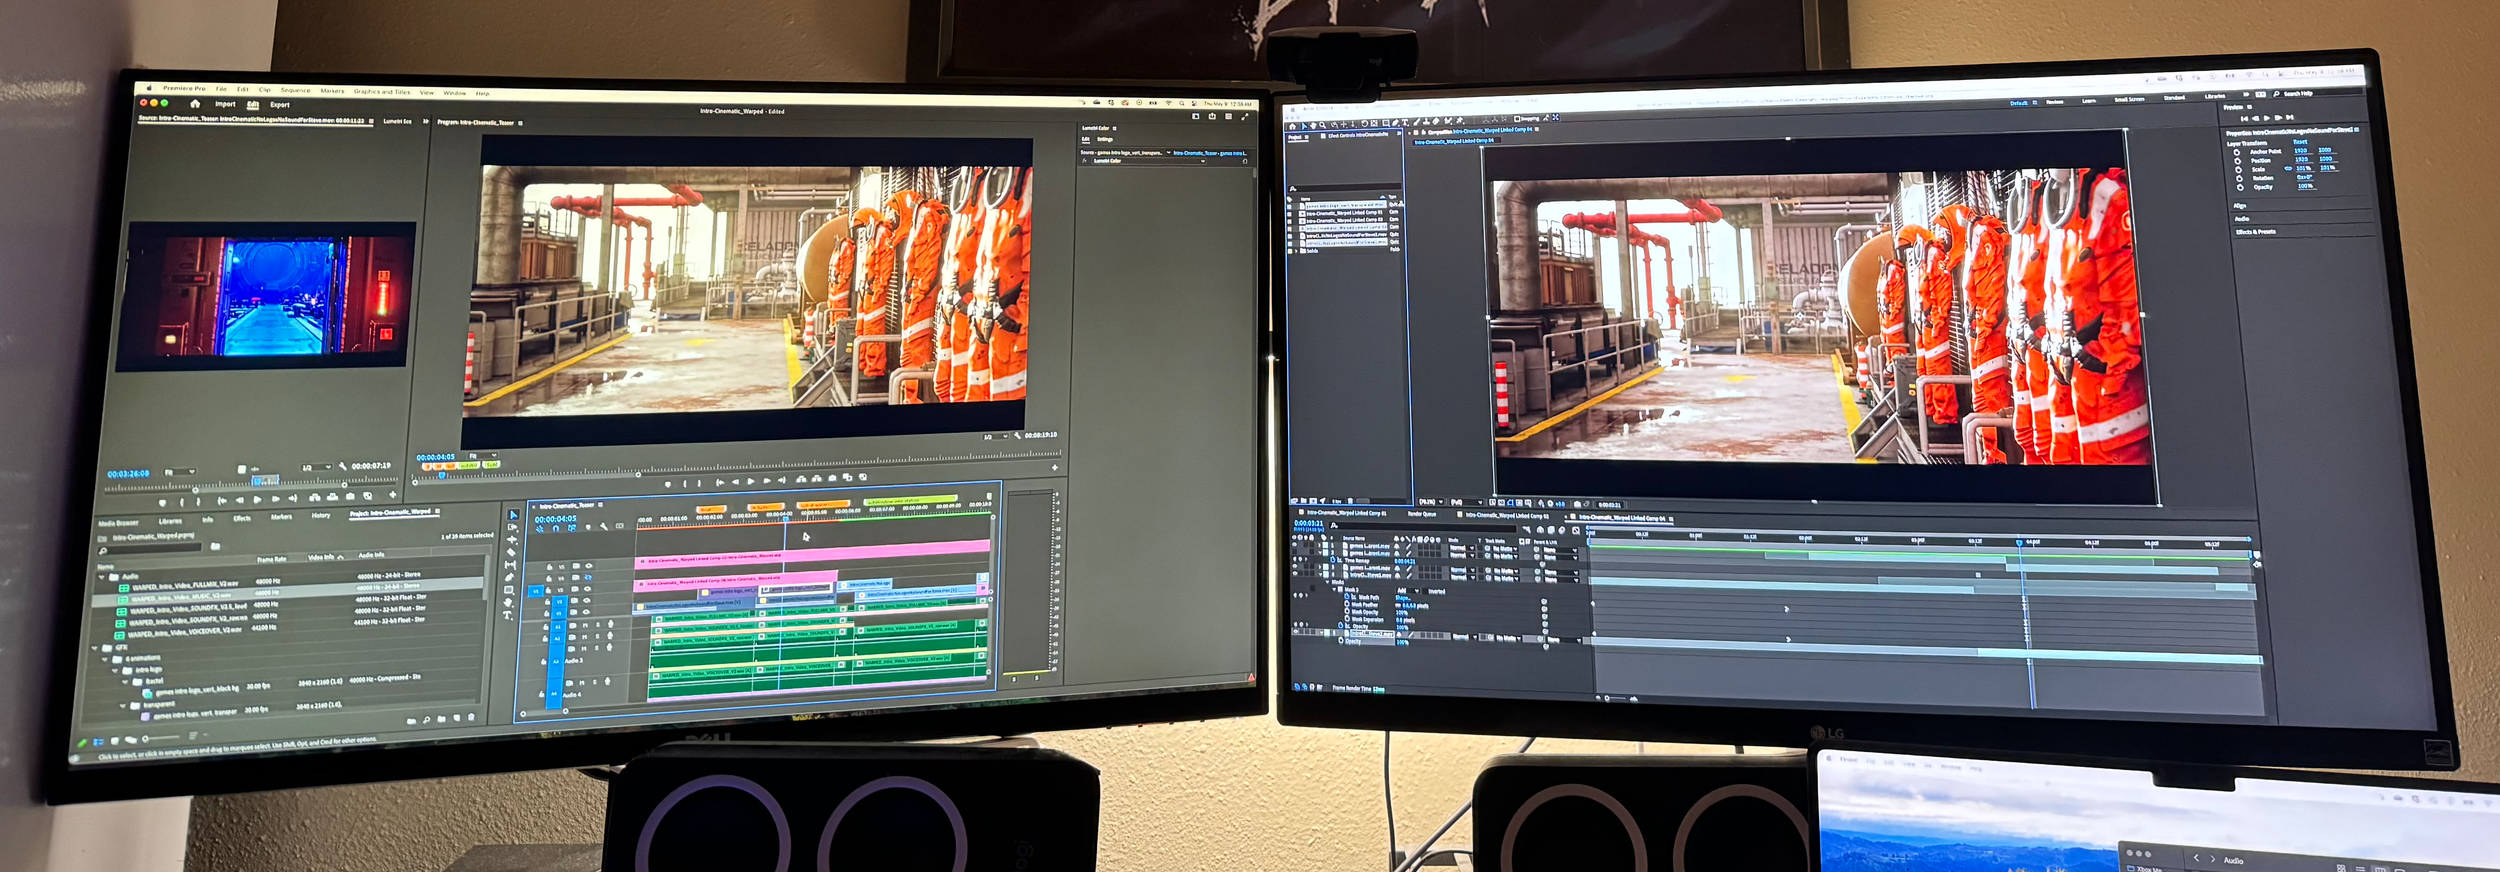2500x872 pixels.
Task: Select the Pen tool in Premiere's tool panel
Action: pyautogui.click(x=509, y=577)
